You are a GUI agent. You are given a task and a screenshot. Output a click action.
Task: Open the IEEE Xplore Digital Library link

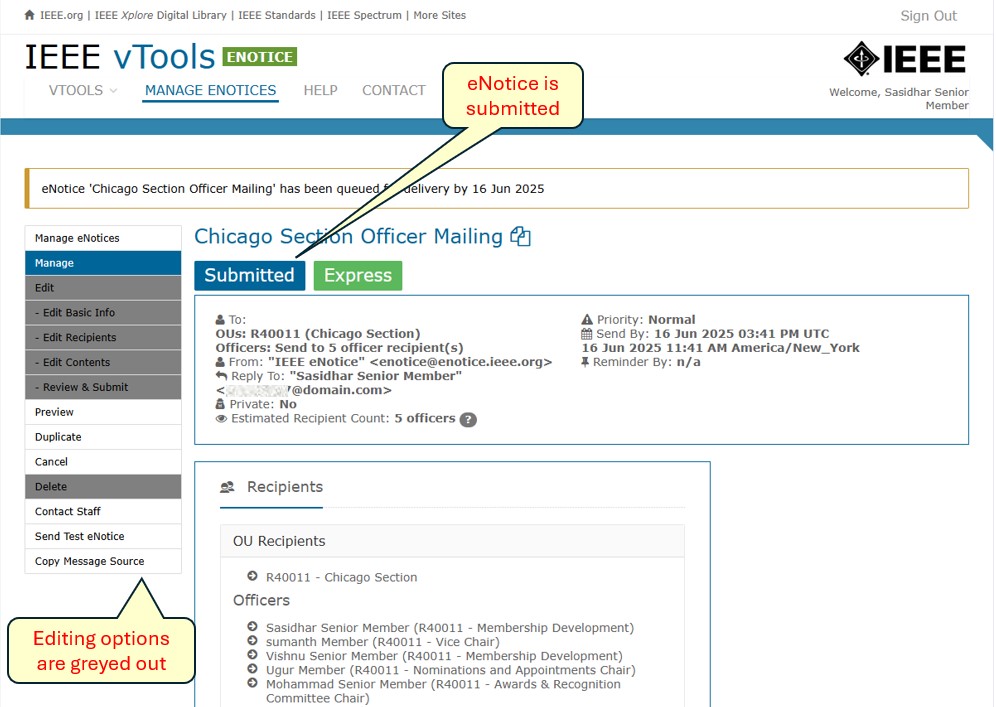[x=161, y=15]
